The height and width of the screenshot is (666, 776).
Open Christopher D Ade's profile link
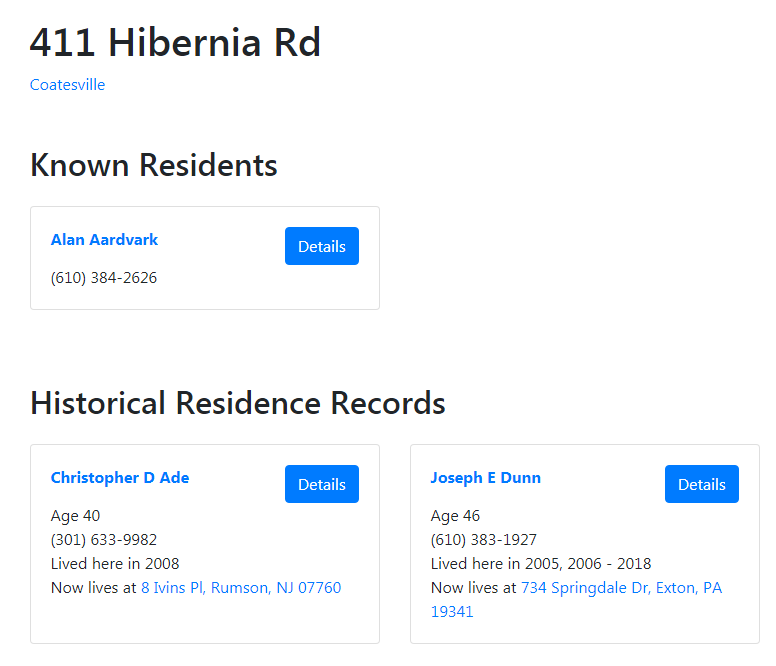120,477
